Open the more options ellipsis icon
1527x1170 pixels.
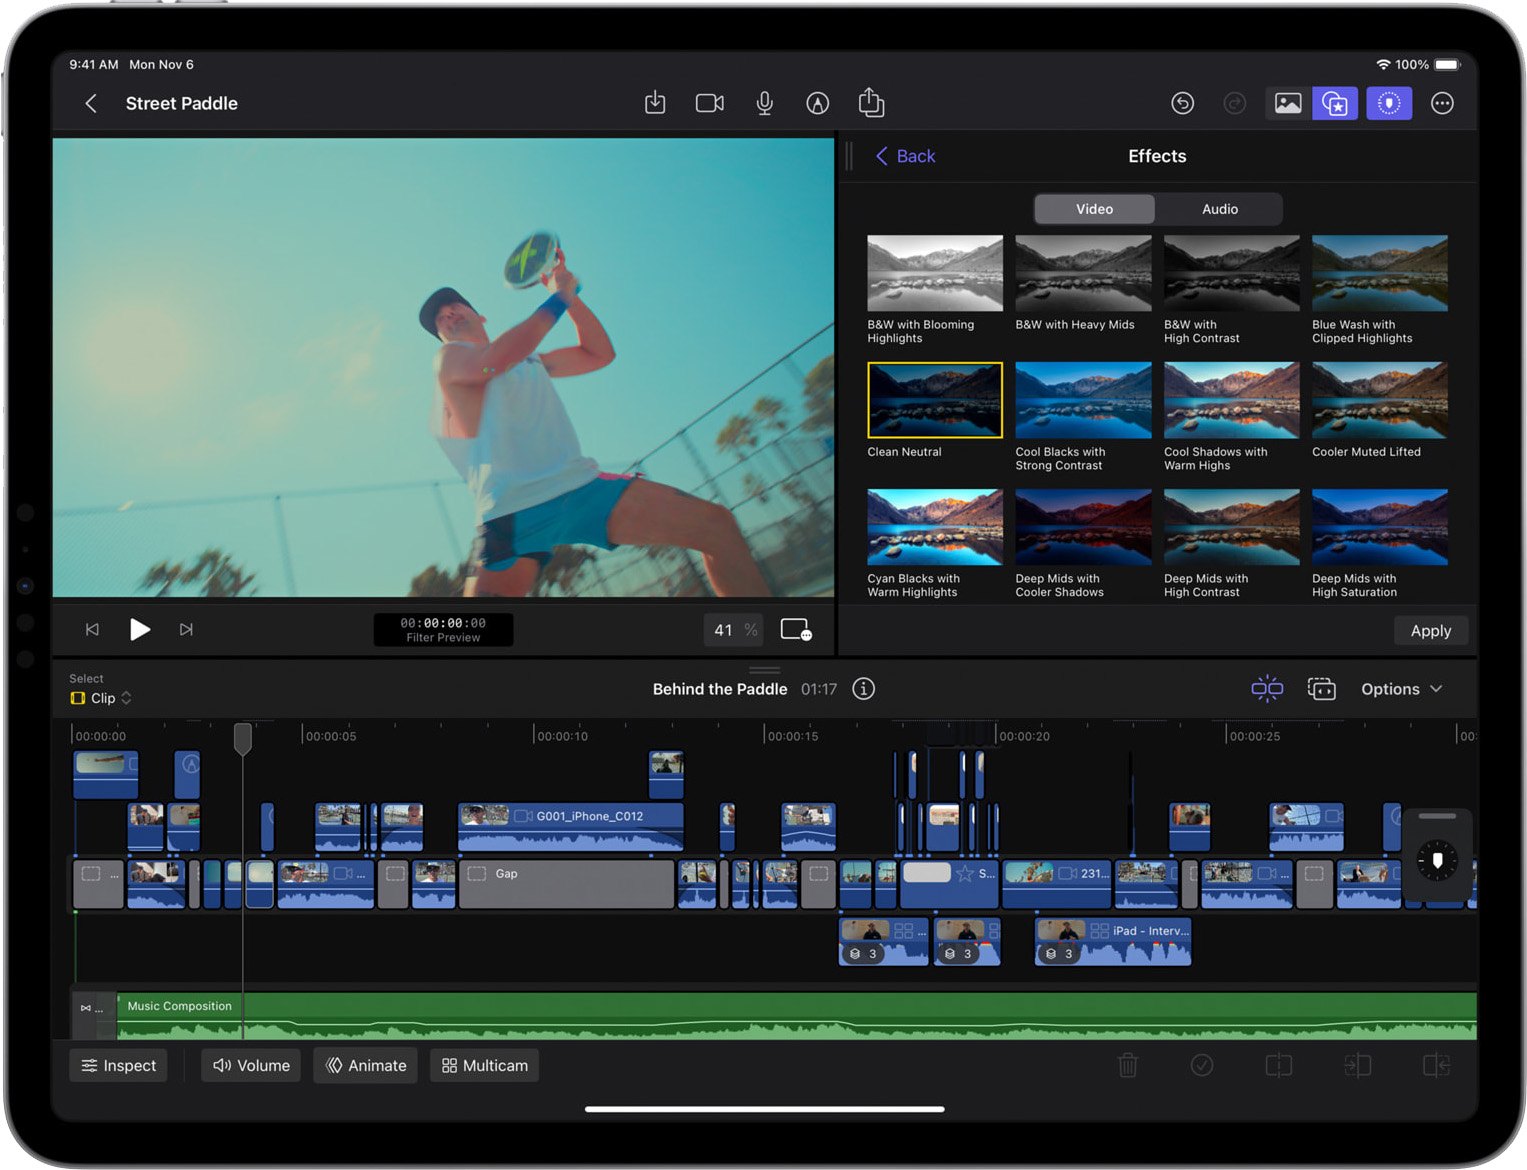(x=1441, y=103)
